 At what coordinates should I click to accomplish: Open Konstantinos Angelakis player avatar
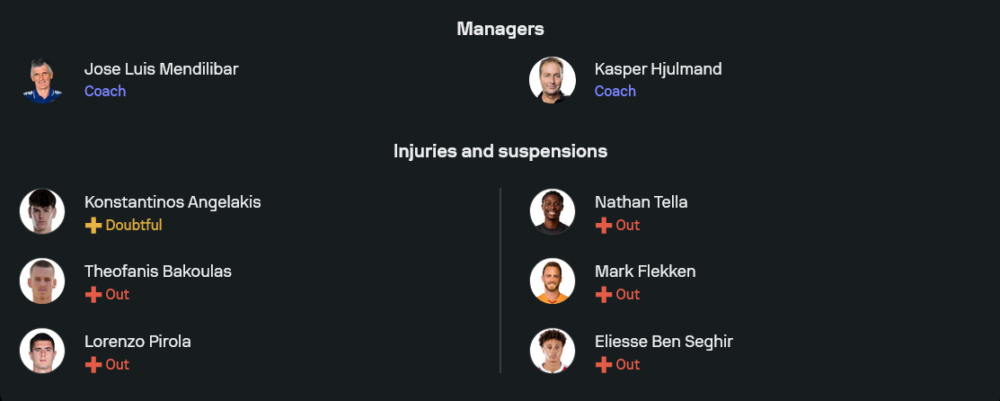tap(42, 211)
